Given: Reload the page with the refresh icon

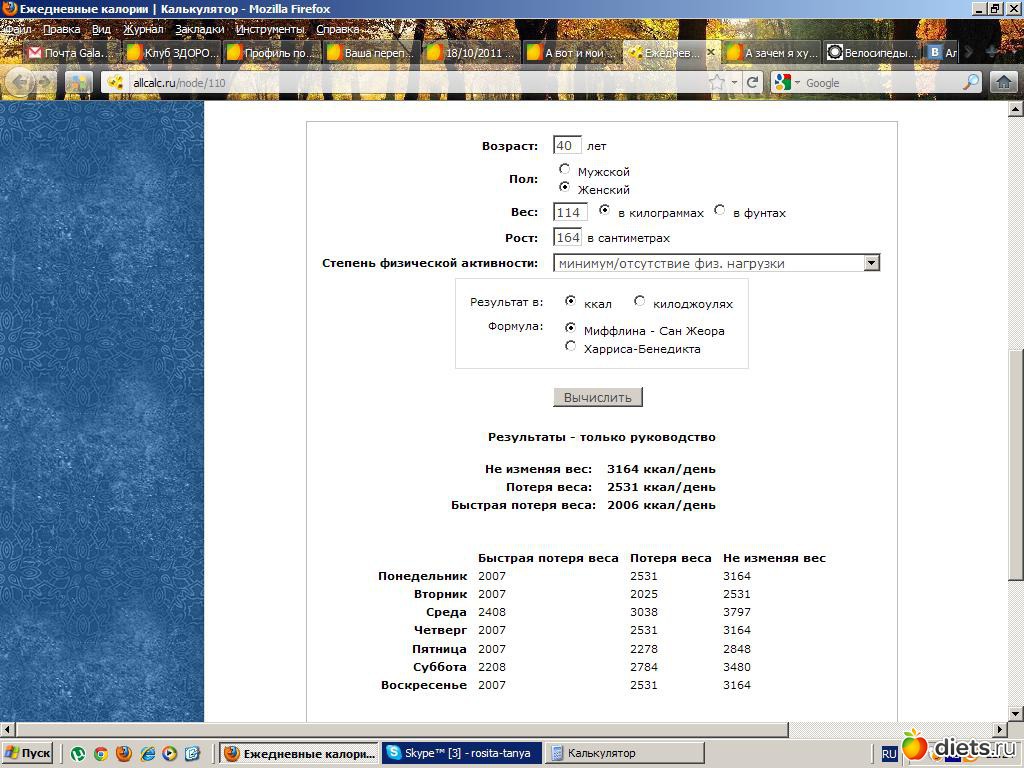Looking at the screenshot, I should [753, 83].
